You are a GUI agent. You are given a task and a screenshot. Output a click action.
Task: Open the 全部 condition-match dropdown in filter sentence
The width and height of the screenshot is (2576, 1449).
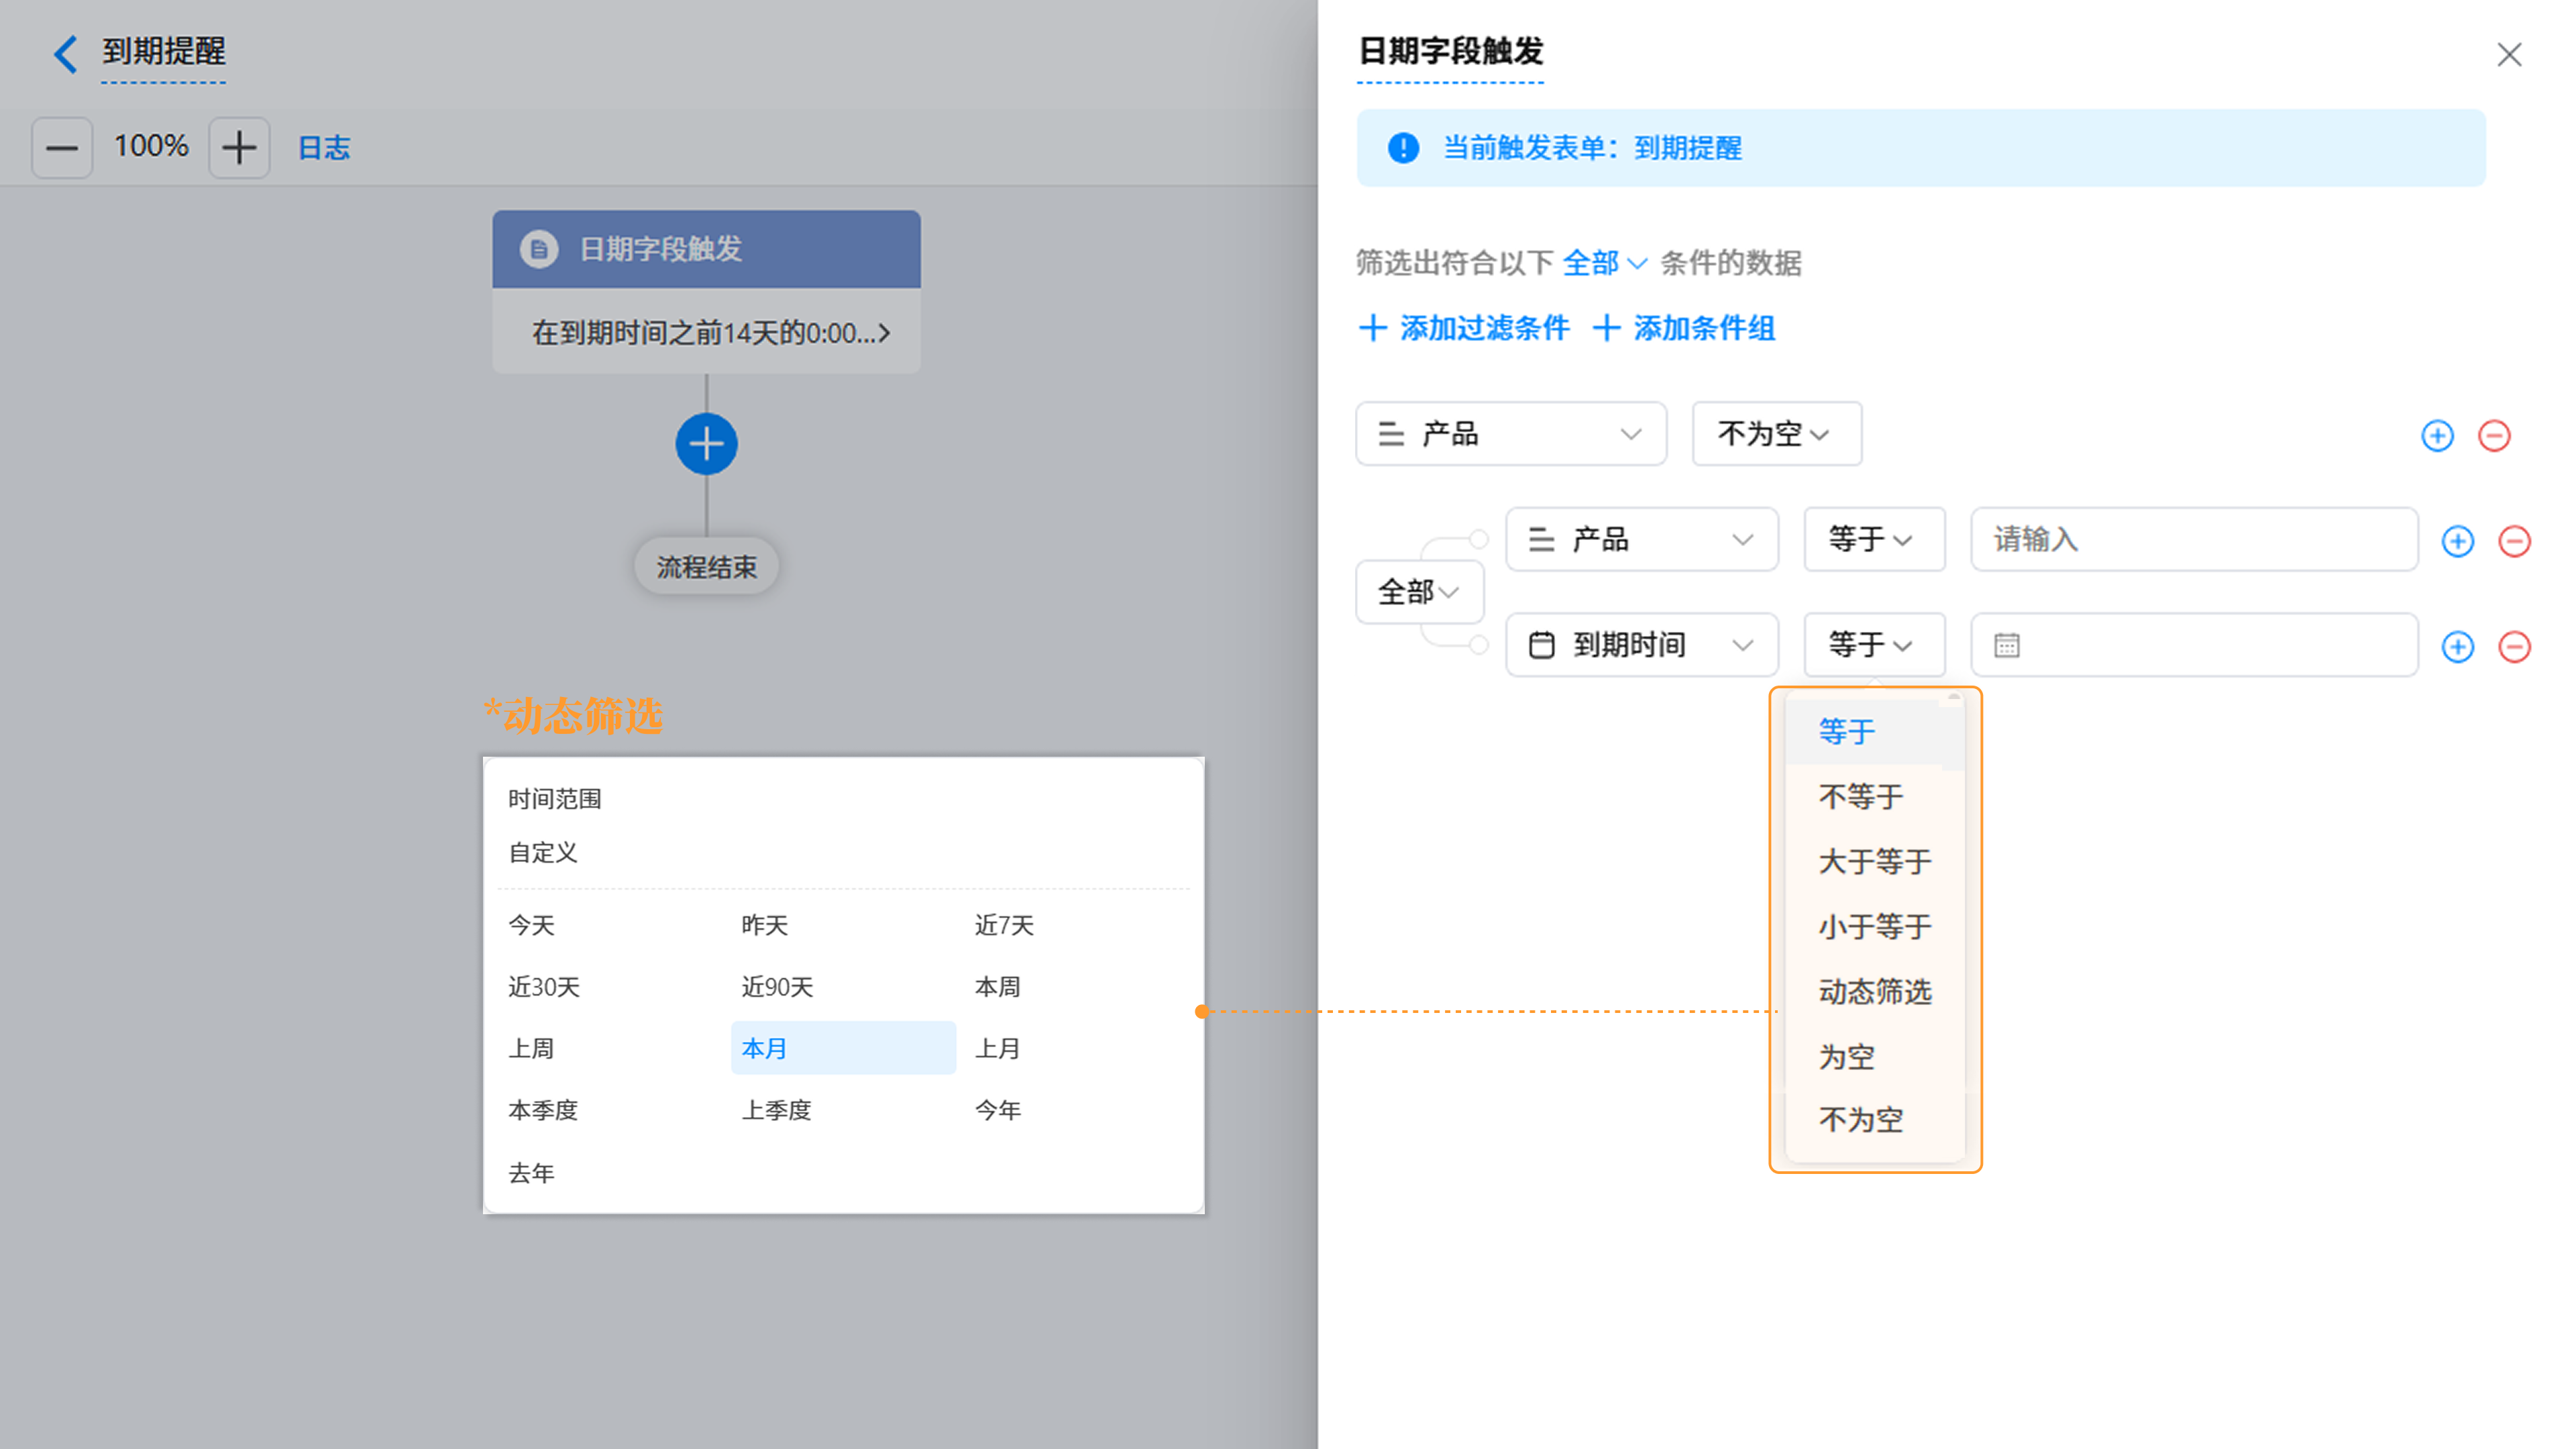(x=1604, y=263)
